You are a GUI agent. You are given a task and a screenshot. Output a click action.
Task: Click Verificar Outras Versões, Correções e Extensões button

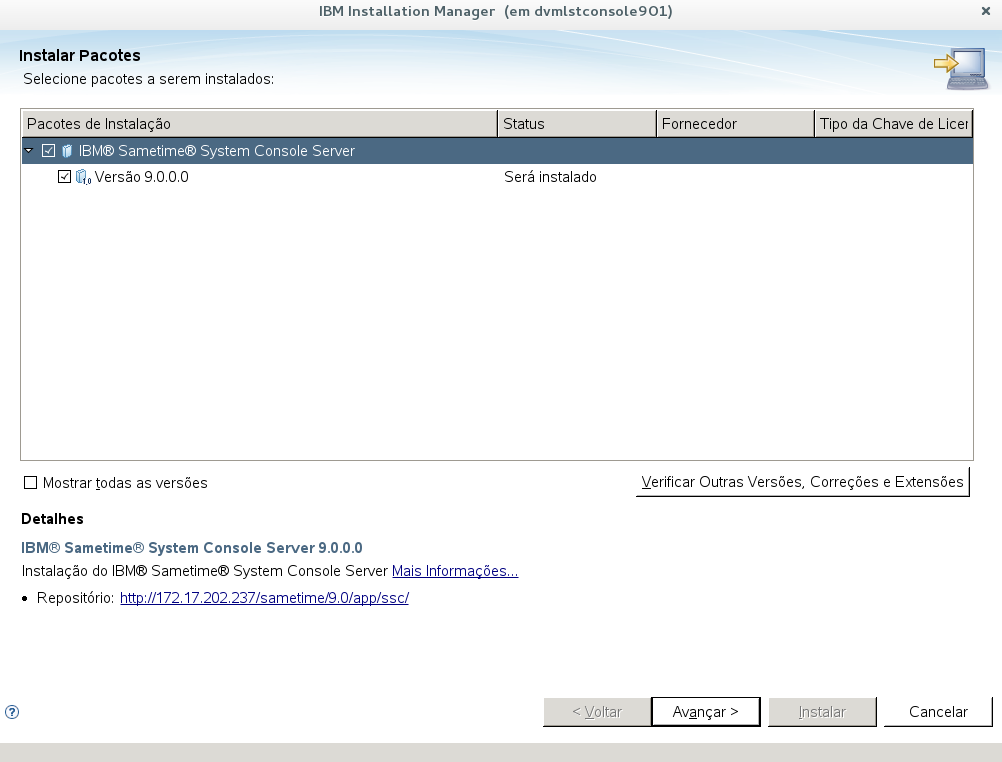tap(803, 482)
